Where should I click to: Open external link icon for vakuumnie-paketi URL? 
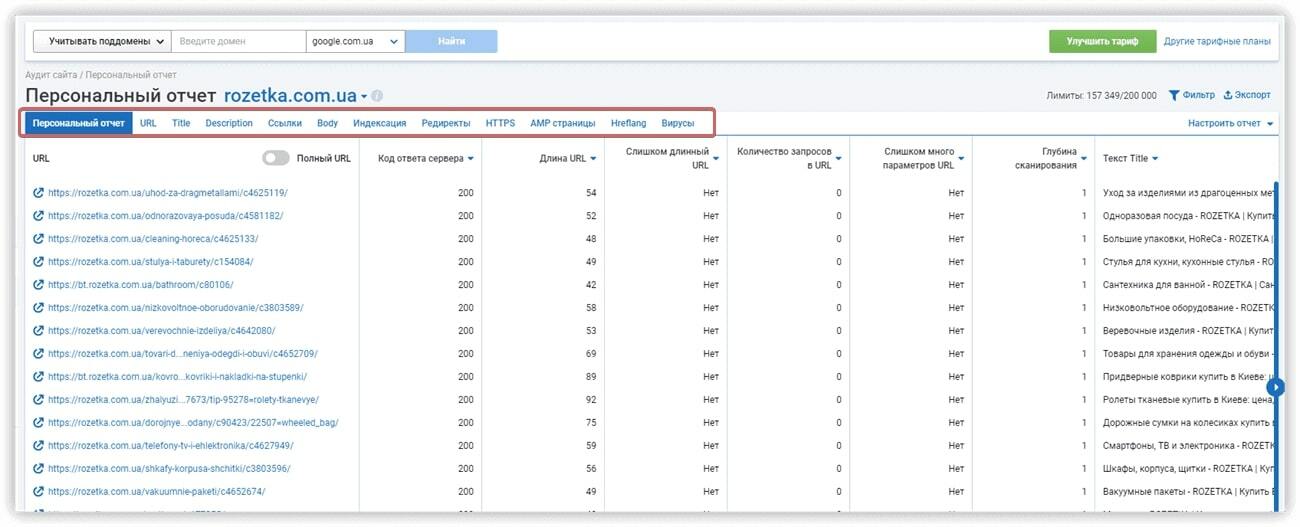coord(39,491)
